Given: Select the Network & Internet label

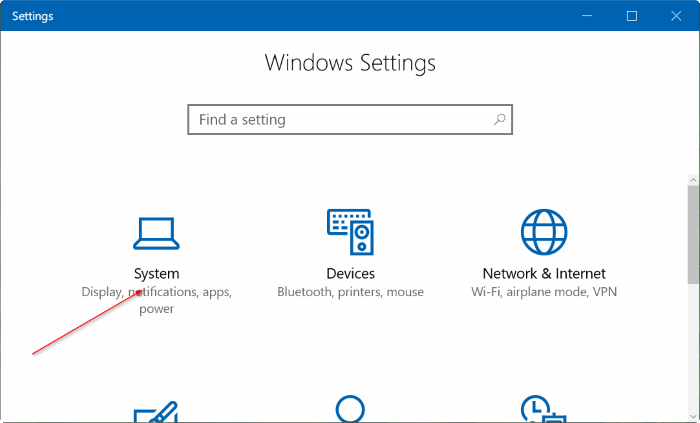Looking at the screenshot, I should (544, 274).
